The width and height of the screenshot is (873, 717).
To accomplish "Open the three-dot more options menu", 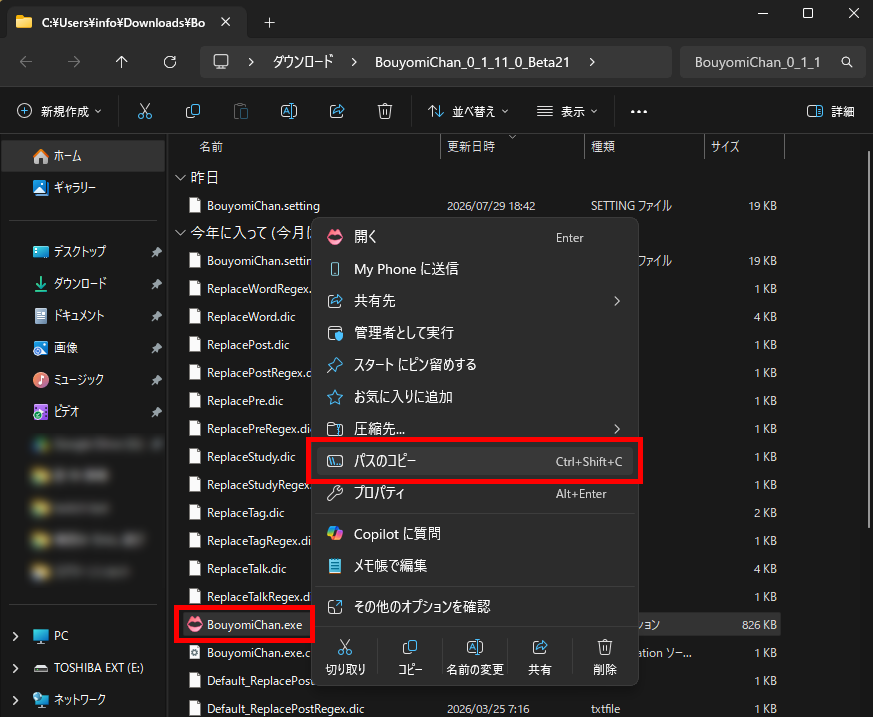I will coord(639,112).
